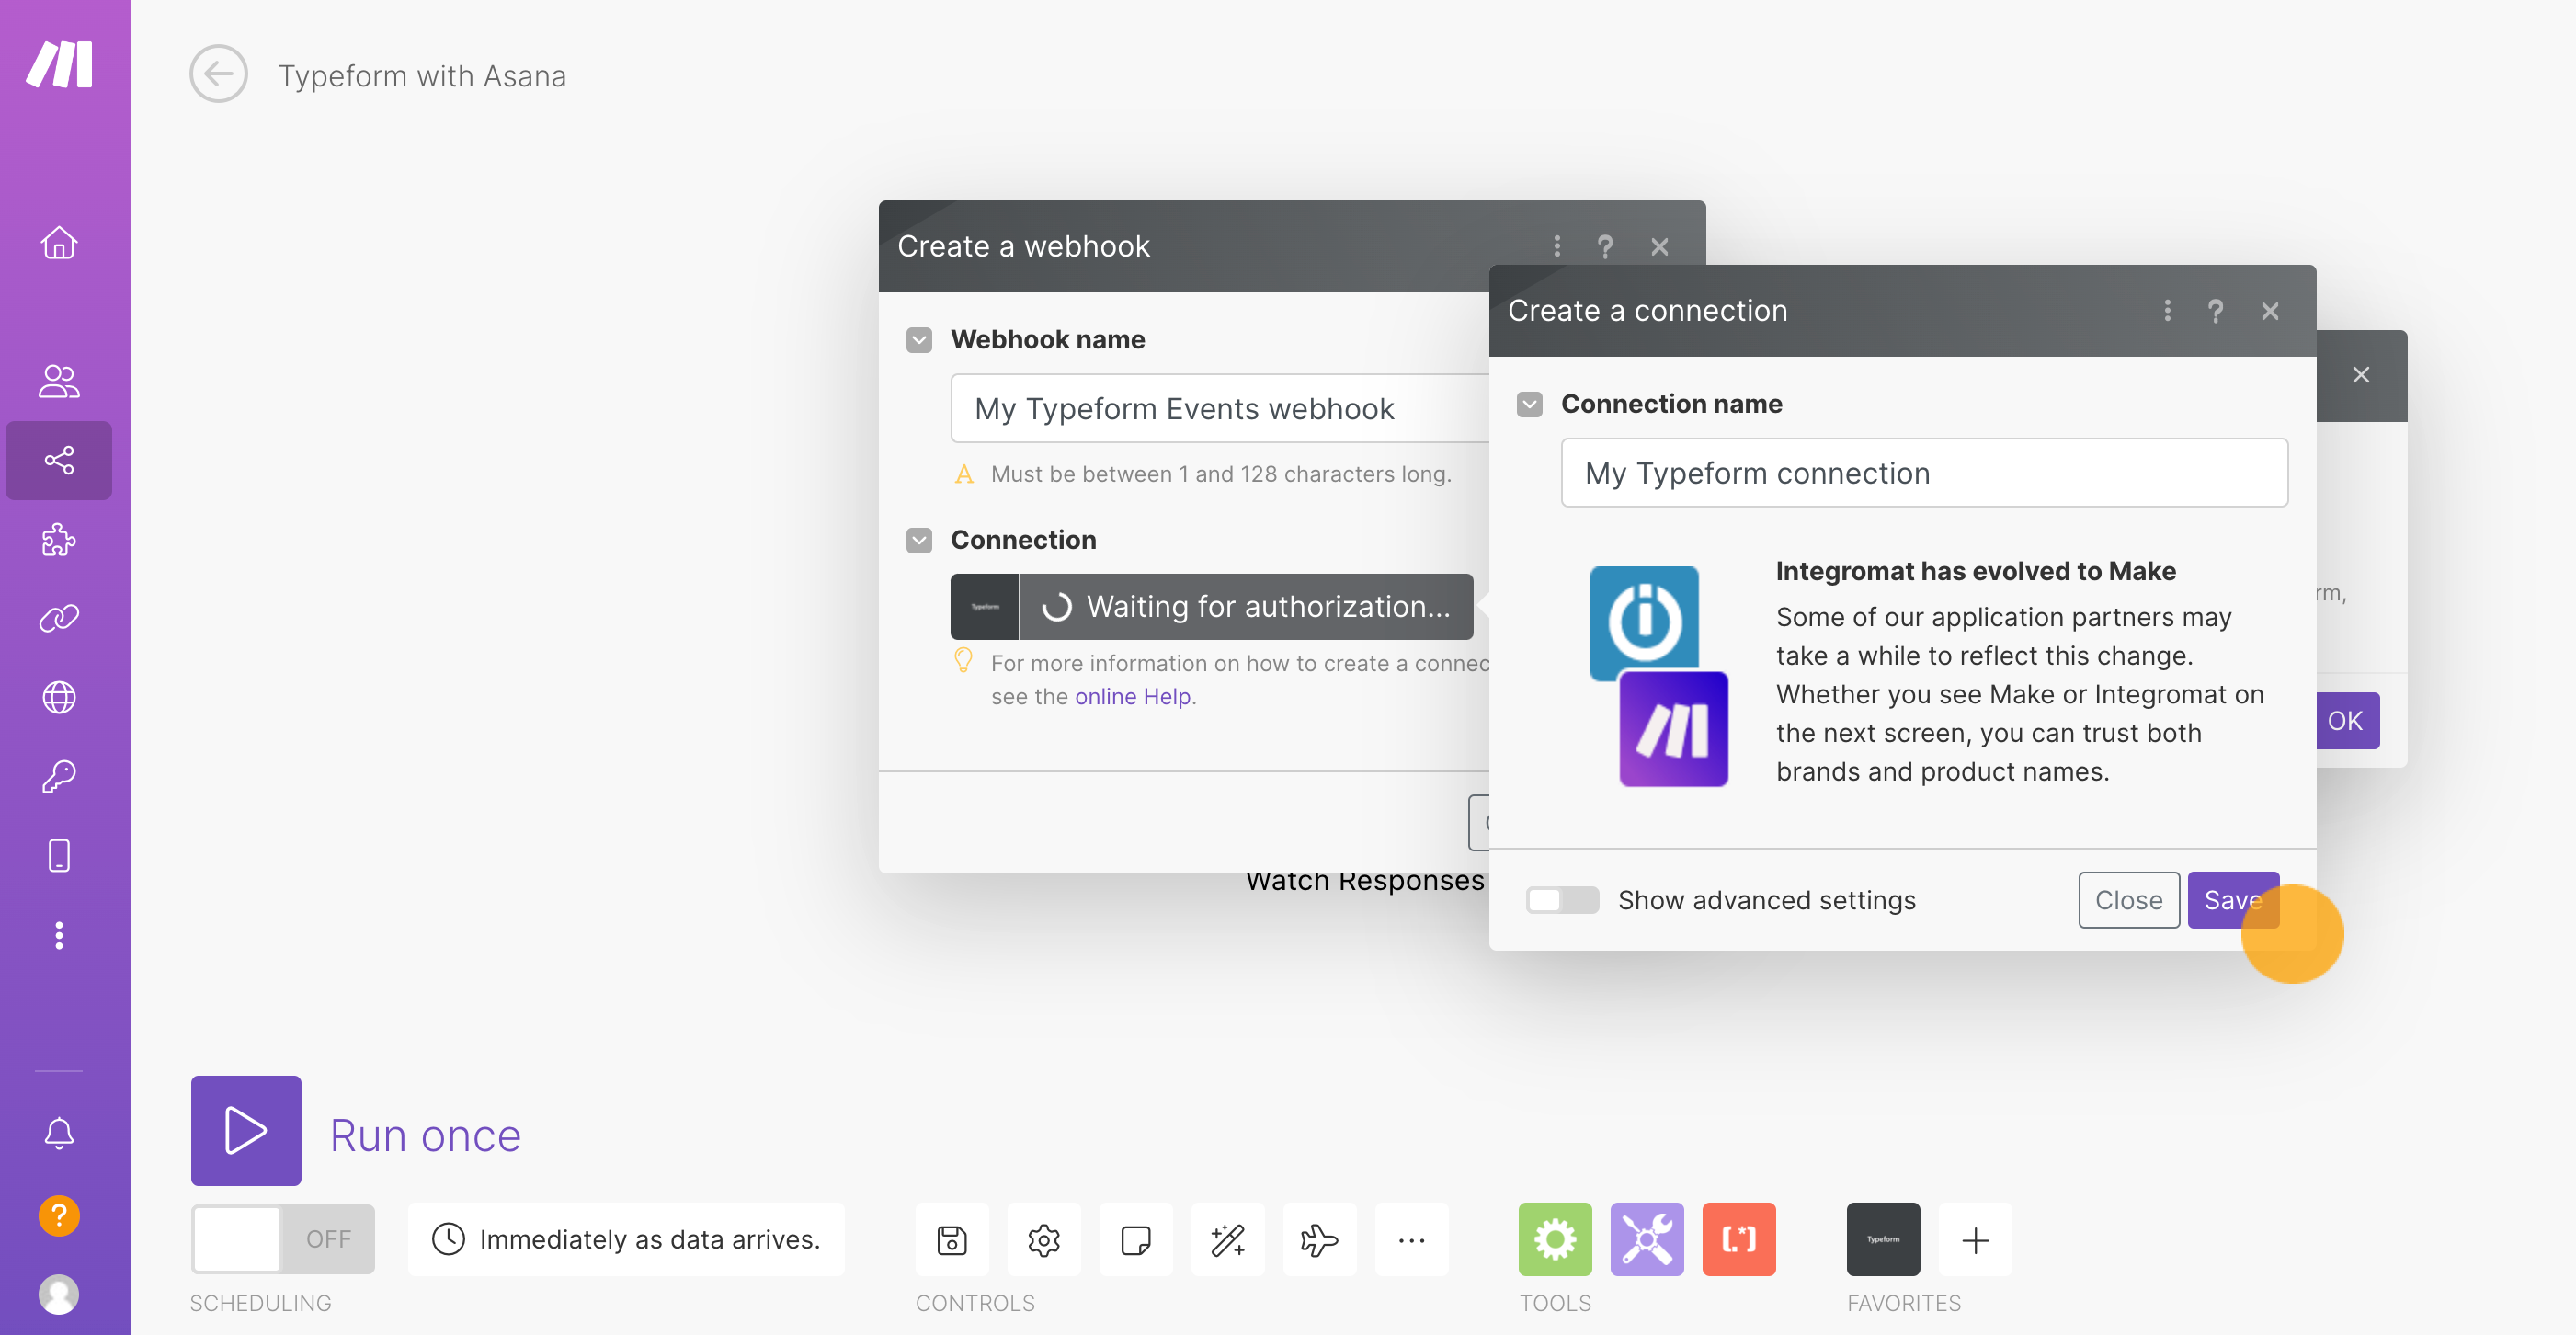The width and height of the screenshot is (2576, 1335).
Task: Open Home from the sidebar
Action: point(59,243)
